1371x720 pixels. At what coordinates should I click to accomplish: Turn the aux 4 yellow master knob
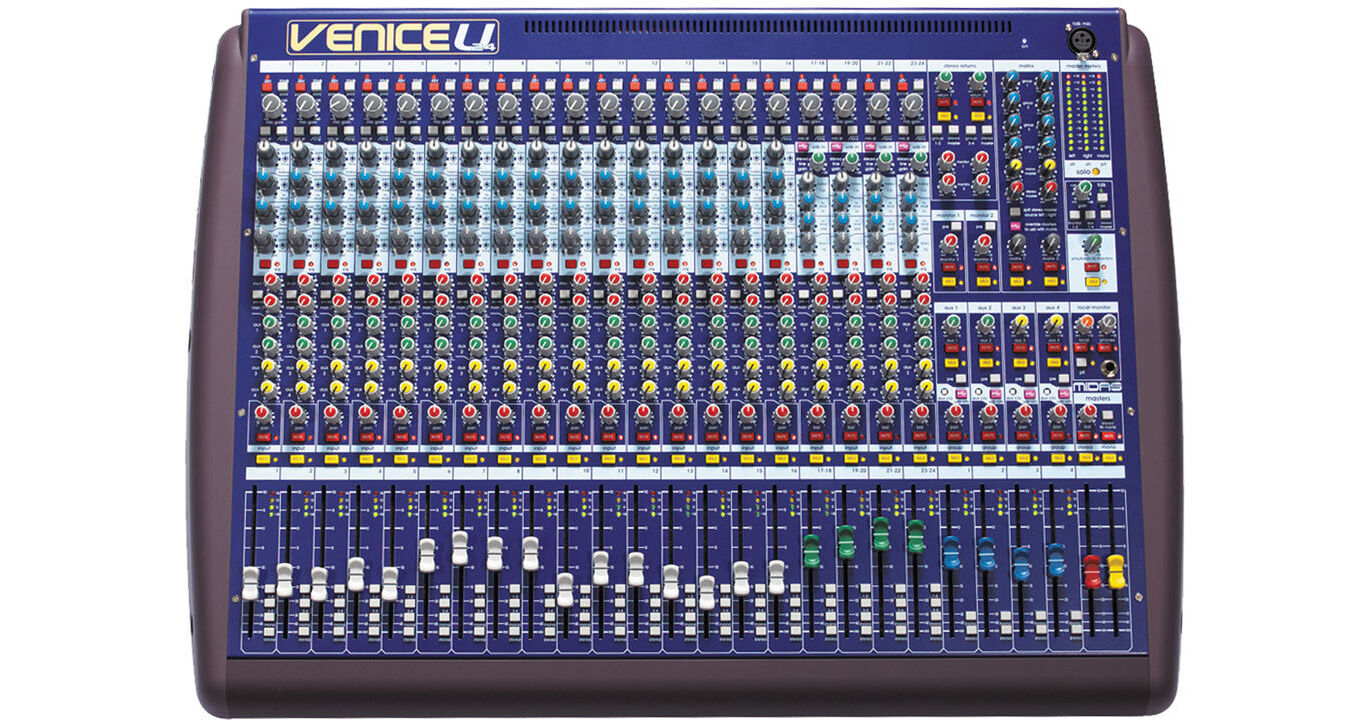click(x=1054, y=323)
